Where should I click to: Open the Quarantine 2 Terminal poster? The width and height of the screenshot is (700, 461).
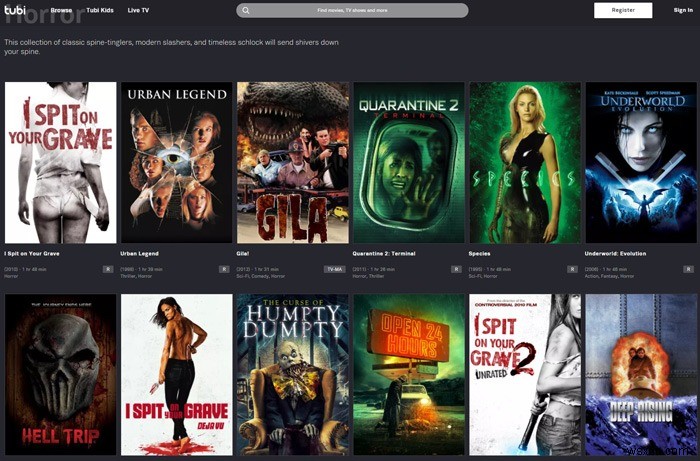[409, 162]
